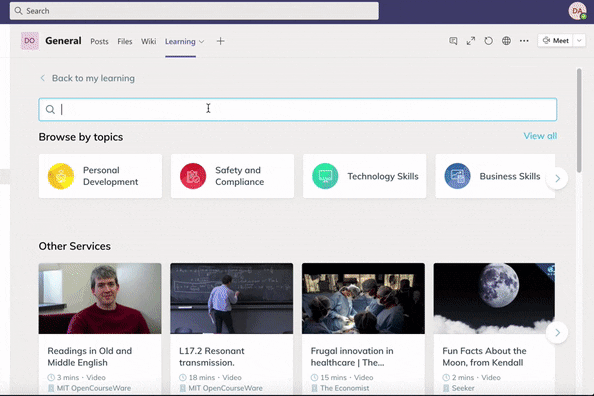Click 'Seeker' source label

click(x=463, y=388)
